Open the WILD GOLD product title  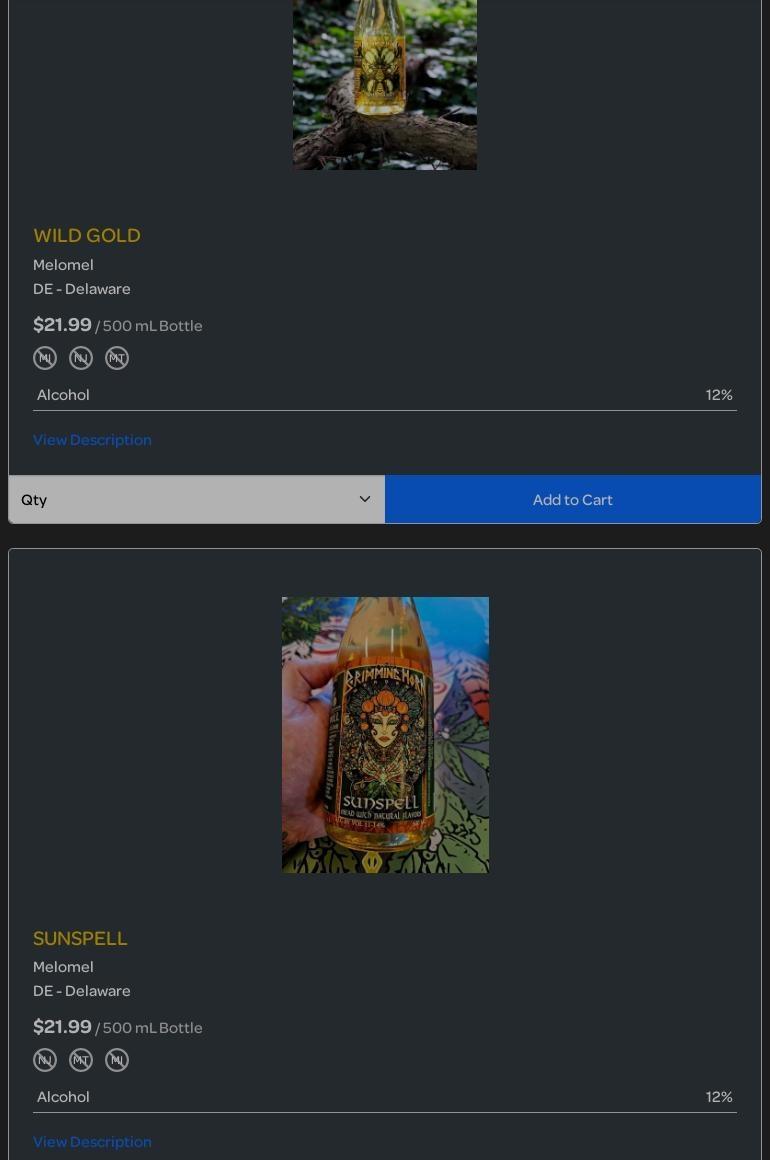pyautogui.click(x=87, y=235)
